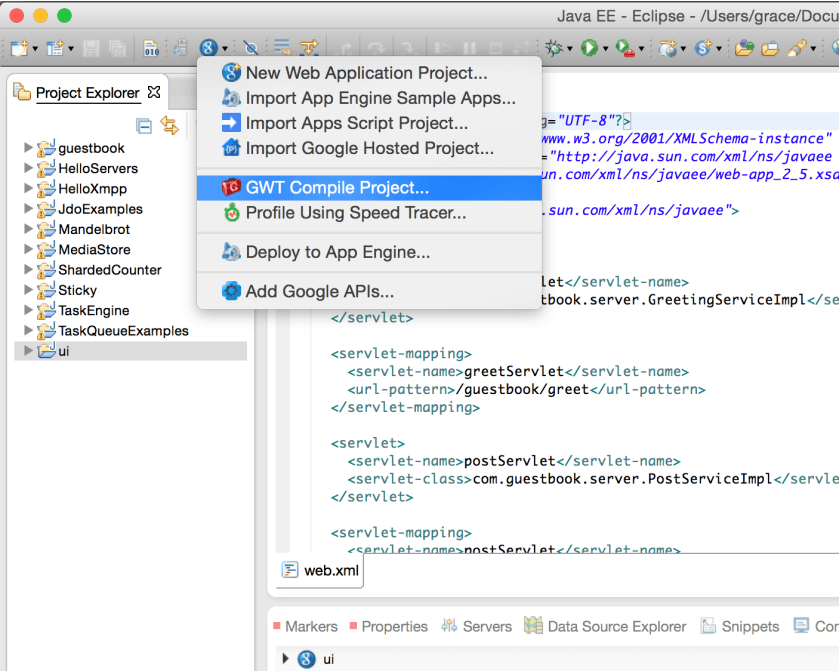Choose Add Google APIs menu entry
Screen dimensions: 839x671
pos(319,291)
